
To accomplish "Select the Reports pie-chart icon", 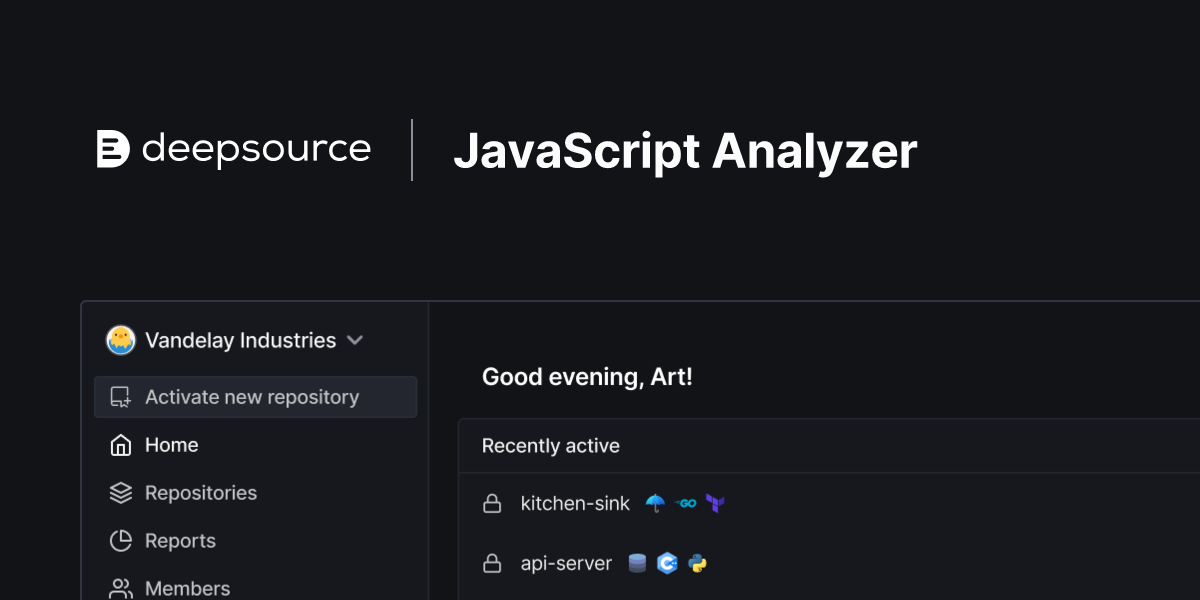I will tap(119, 540).
